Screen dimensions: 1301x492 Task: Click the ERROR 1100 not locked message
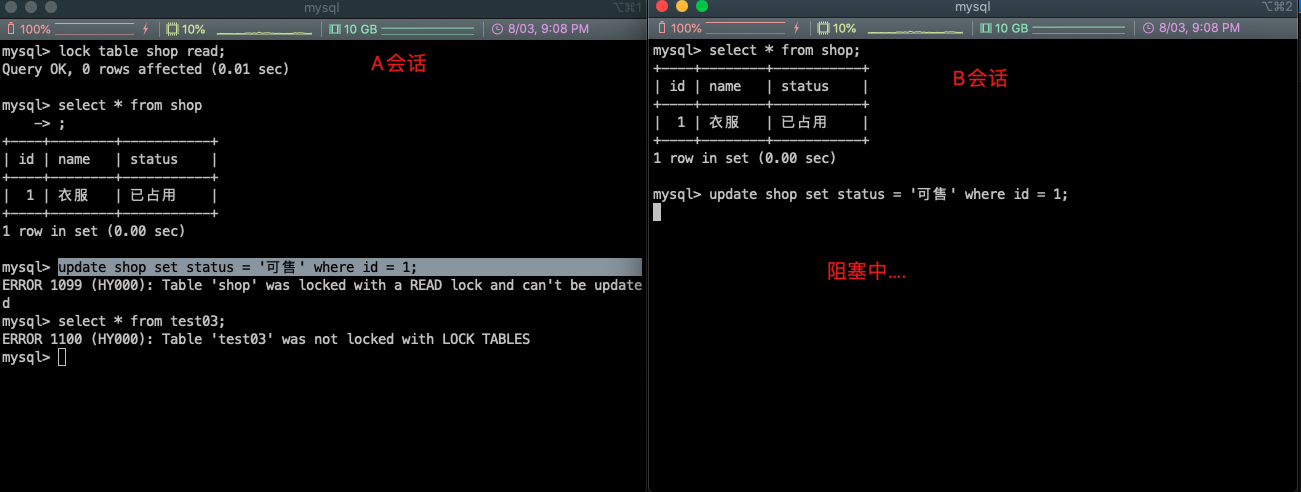tap(266, 339)
